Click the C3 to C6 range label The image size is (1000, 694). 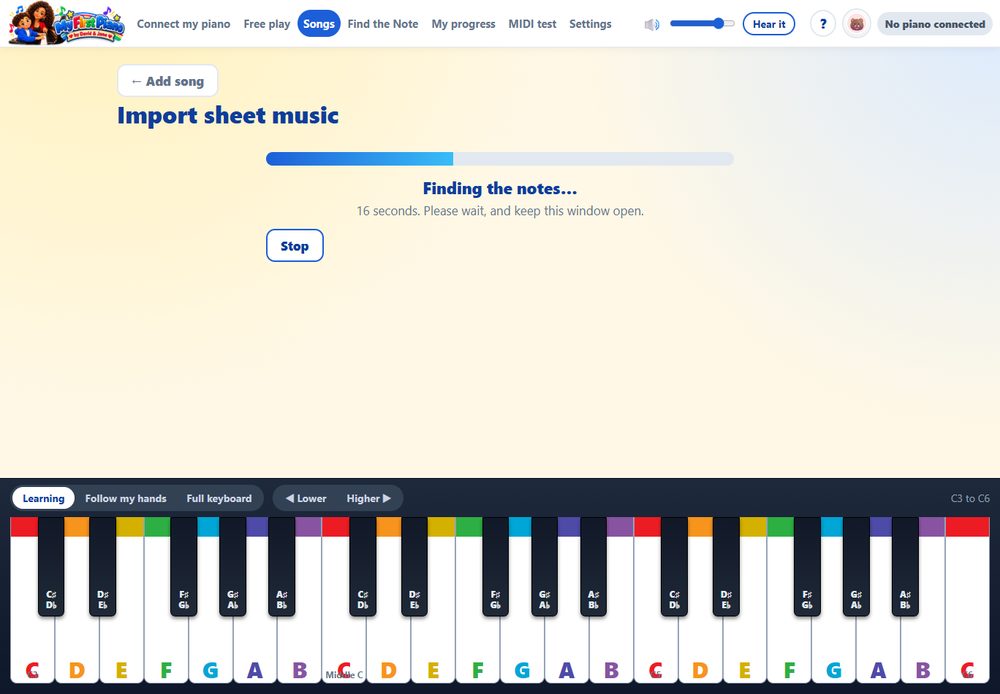[970, 498]
